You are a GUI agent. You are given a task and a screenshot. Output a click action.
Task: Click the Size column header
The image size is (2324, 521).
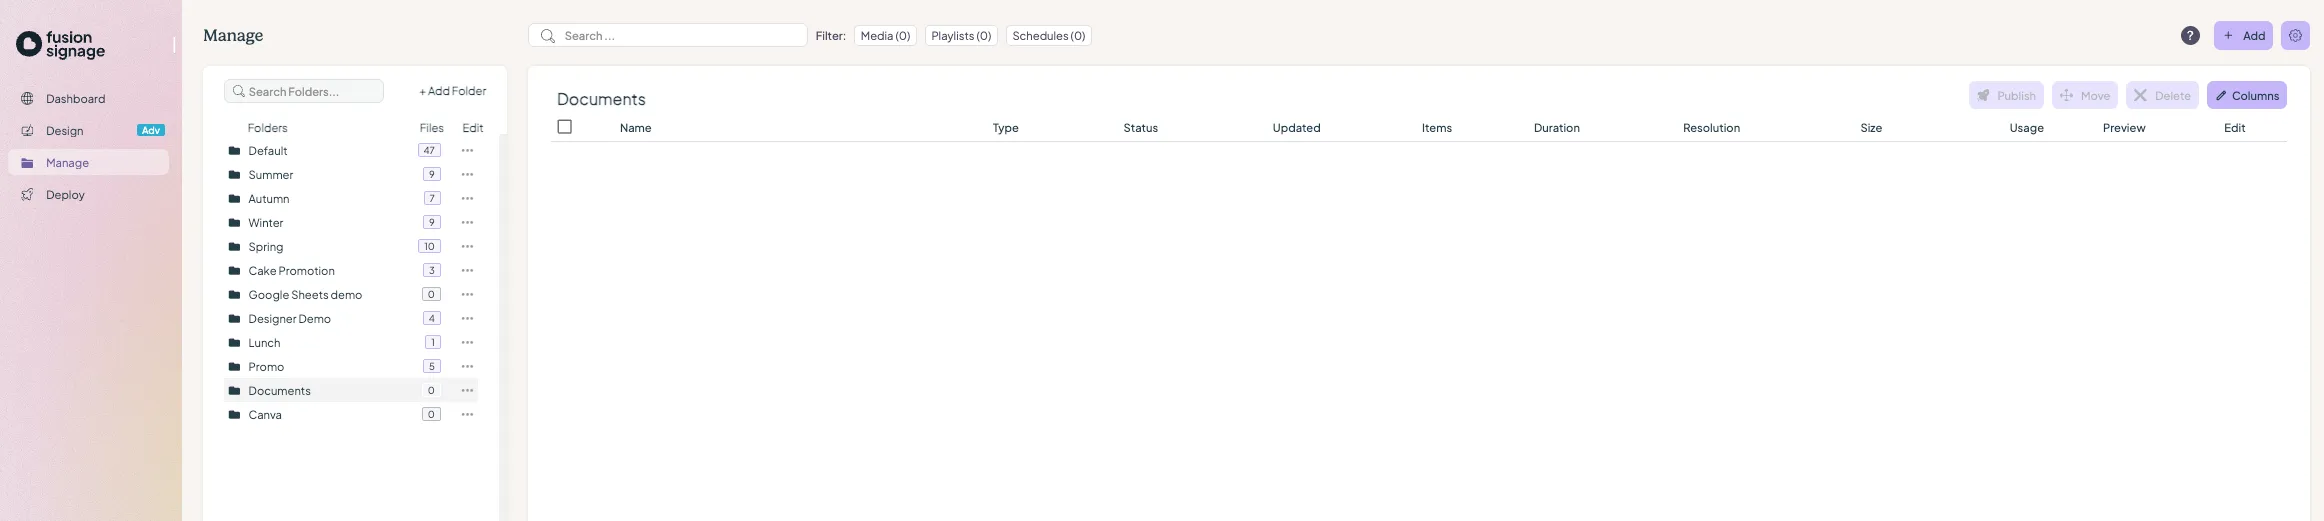pyautogui.click(x=1871, y=128)
